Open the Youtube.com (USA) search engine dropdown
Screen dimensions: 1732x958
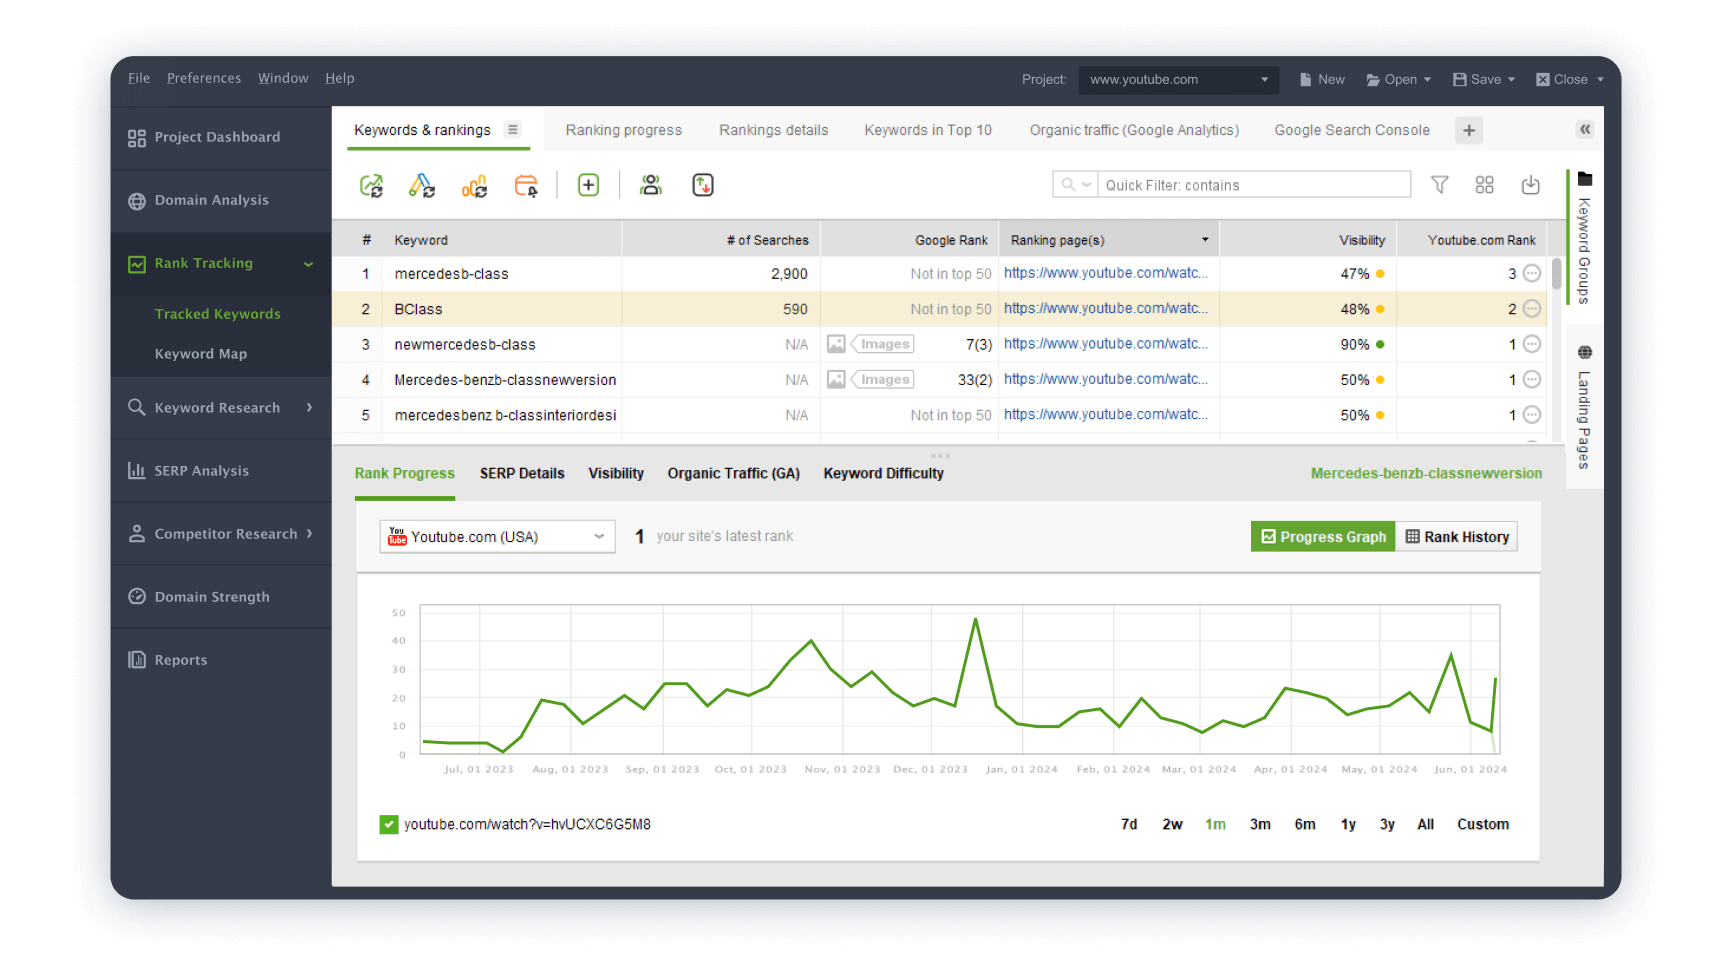(497, 537)
